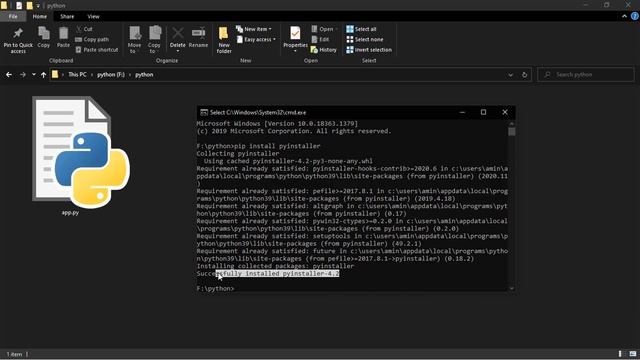Click 'pip install pyinstaller' command text
Image resolution: width=640 pixels, height=360 pixels.
[x=278, y=146]
